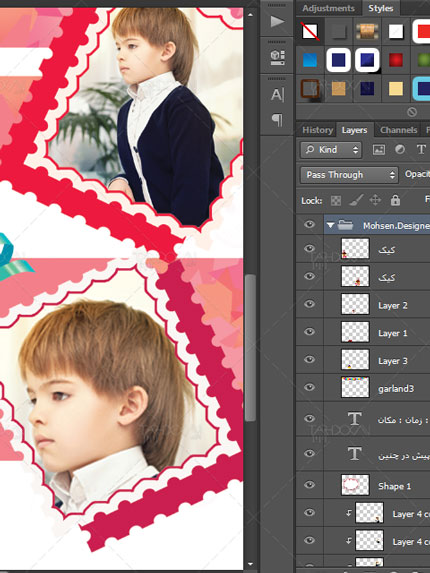
Task: Switch to the Channels tab
Action: tap(398, 130)
